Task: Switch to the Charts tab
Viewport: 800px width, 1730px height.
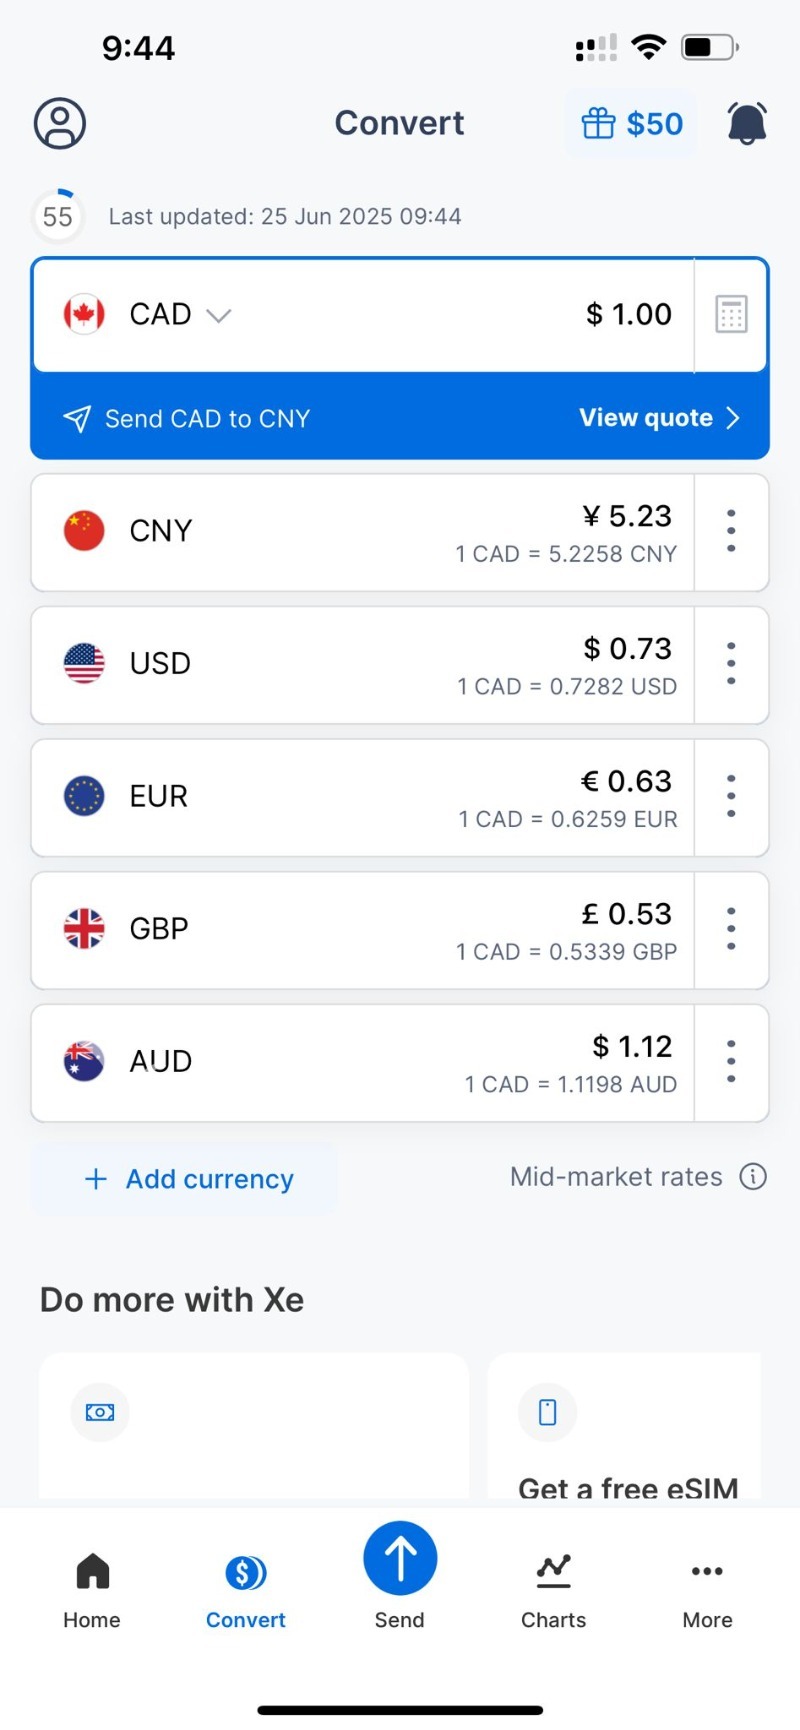Action: [x=553, y=1590]
